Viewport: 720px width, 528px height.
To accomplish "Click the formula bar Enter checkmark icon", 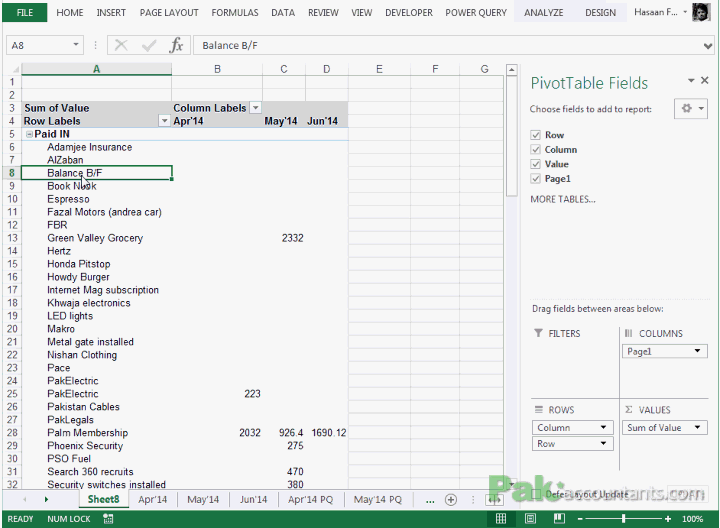I will pyautogui.click(x=149, y=45).
